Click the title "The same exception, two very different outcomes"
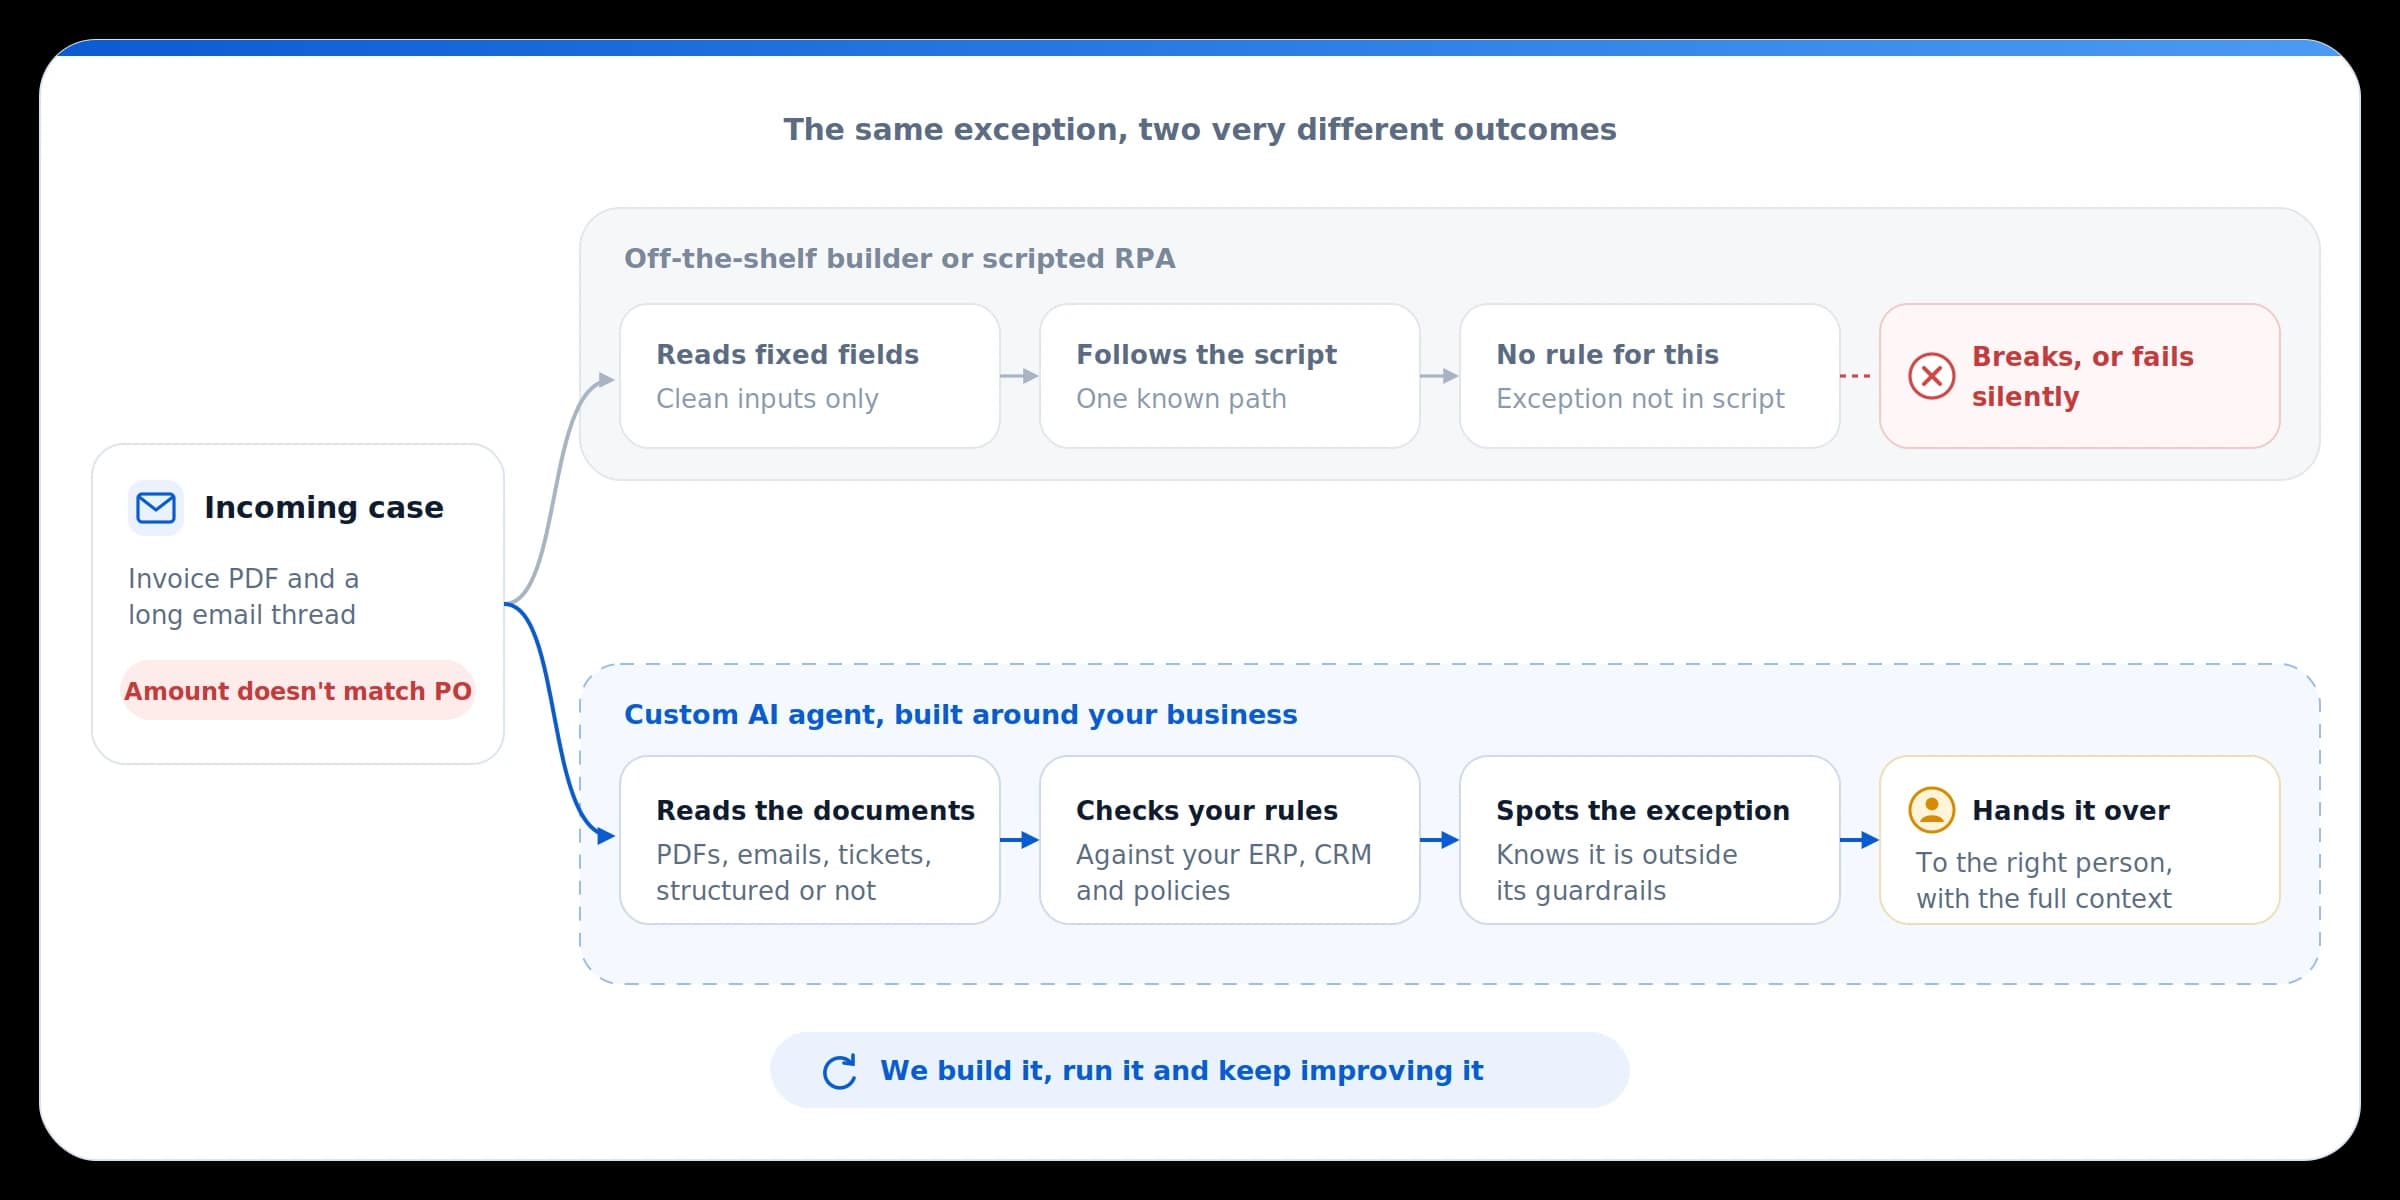 tap(1200, 130)
